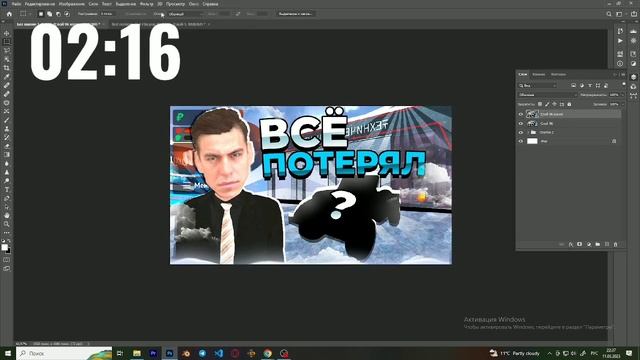Select the Rectangular Marquee tool

point(7,42)
